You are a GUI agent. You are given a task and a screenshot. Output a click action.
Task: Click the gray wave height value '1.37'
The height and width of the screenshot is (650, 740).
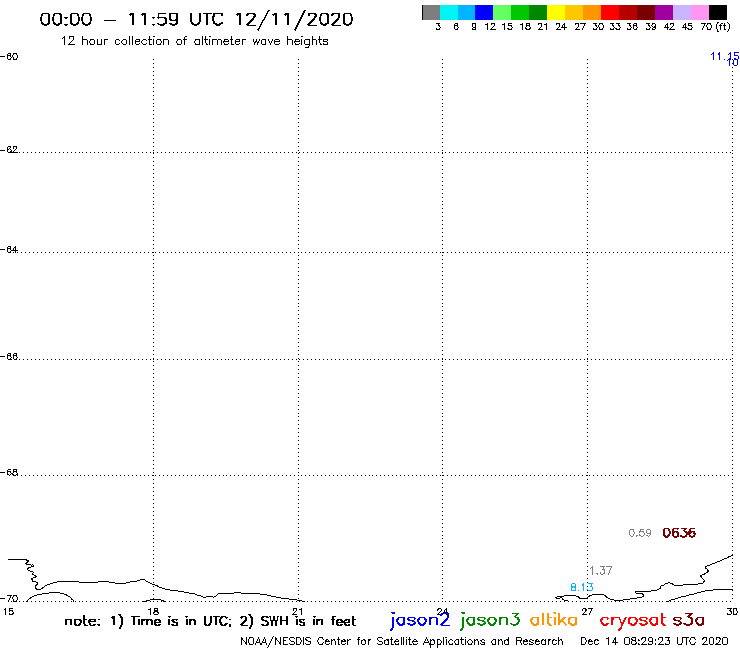pyautogui.click(x=601, y=571)
